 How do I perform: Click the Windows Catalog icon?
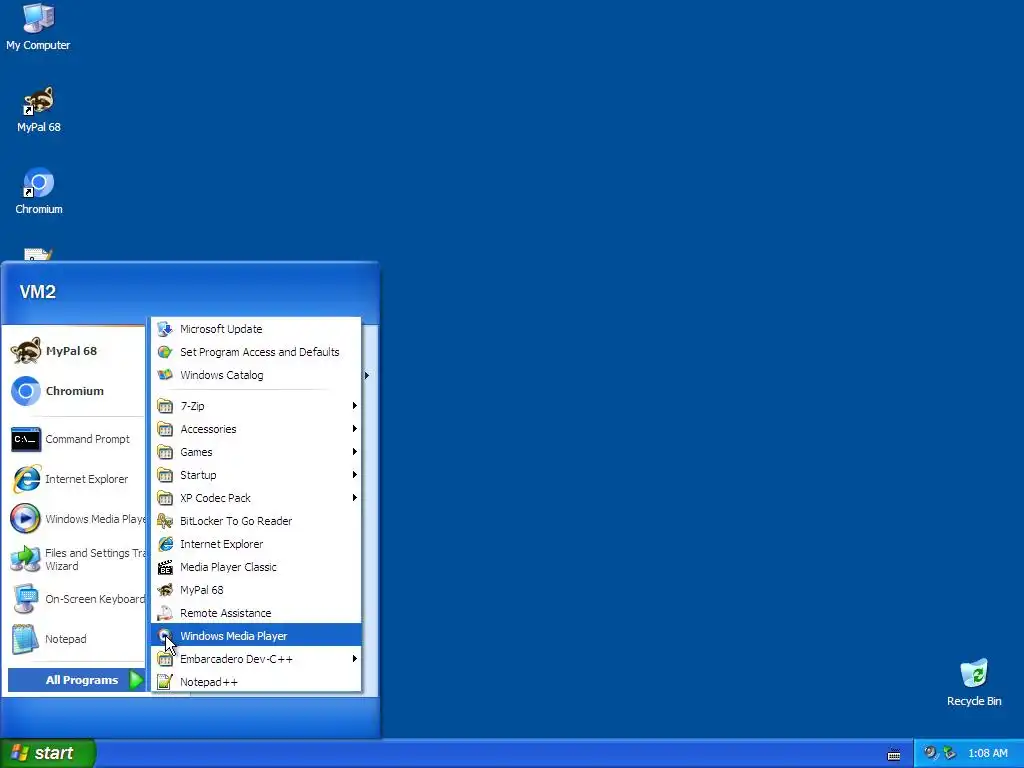coord(165,375)
